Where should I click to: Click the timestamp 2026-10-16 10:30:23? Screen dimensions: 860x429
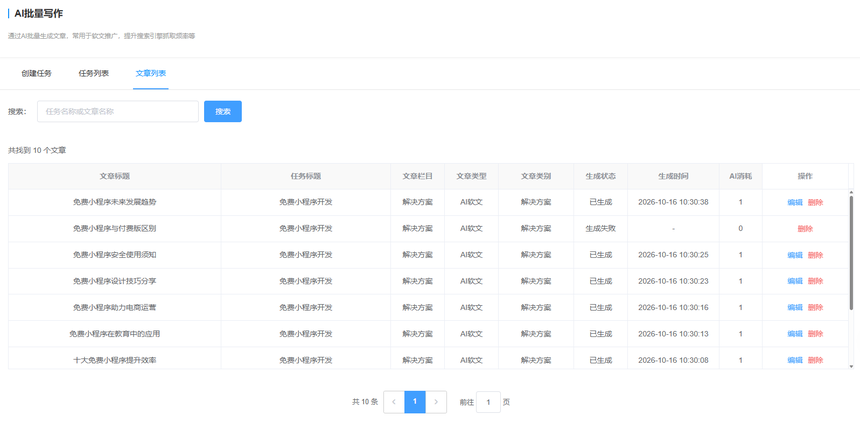(x=674, y=281)
